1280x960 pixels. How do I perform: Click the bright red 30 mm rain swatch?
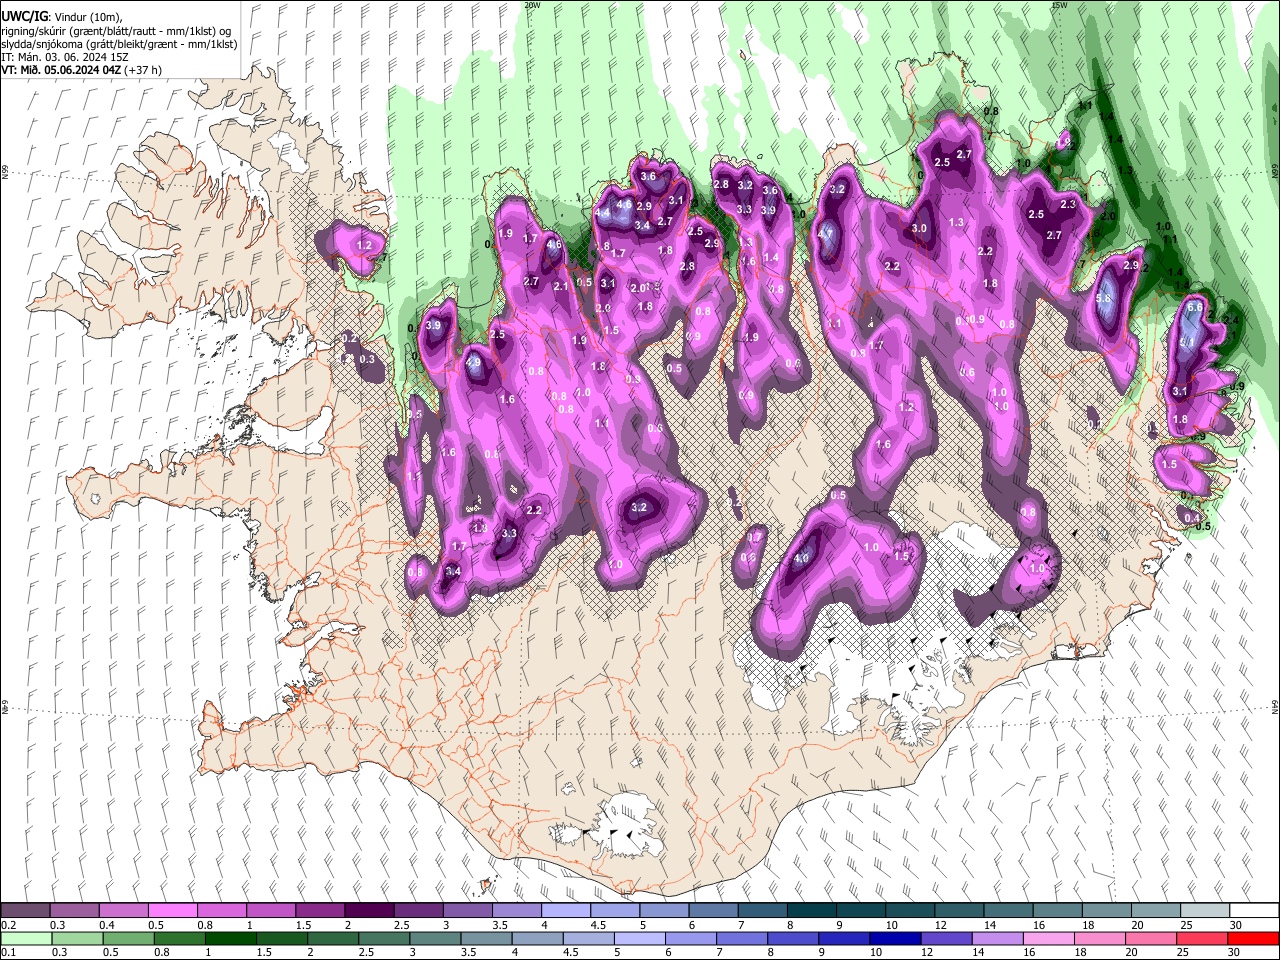pyautogui.click(x=1252, y=938)
